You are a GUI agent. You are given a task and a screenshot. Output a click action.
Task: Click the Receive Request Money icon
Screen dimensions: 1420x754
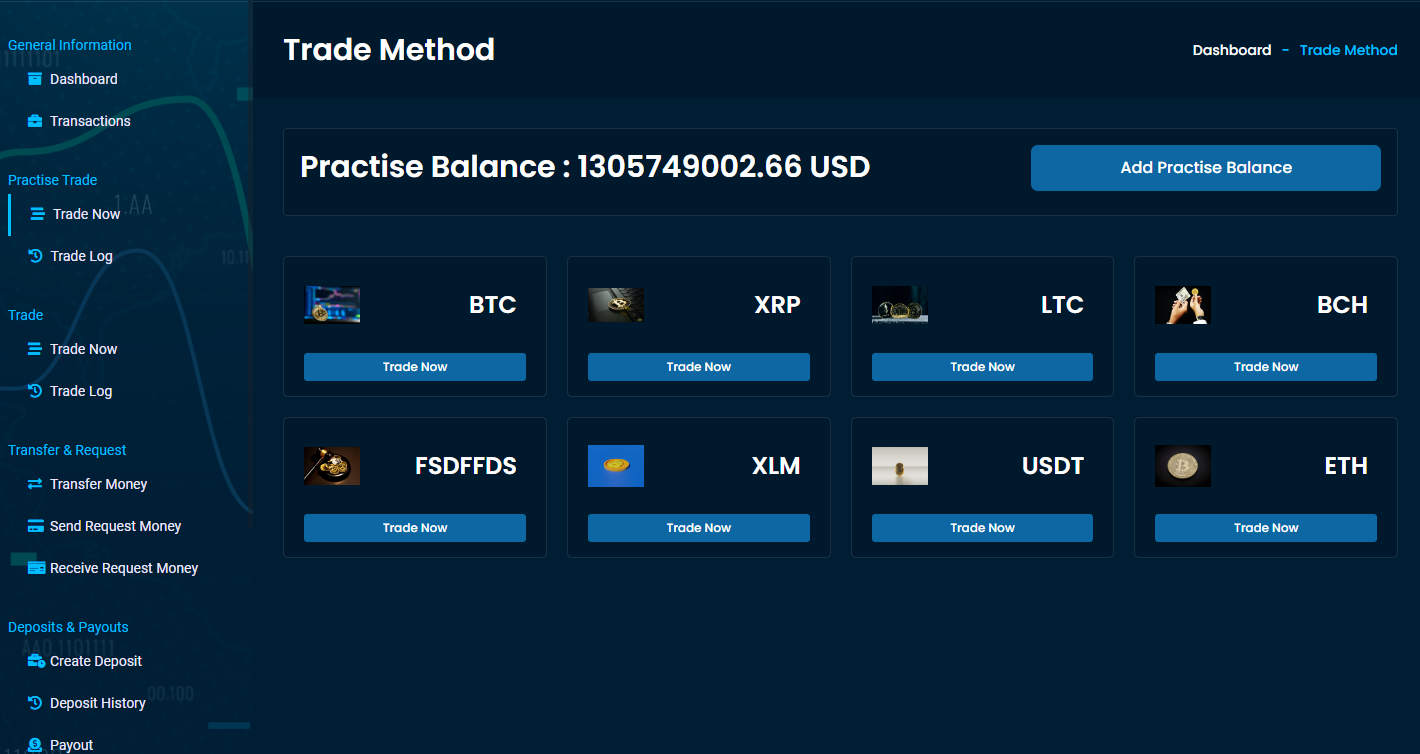[36, 568]
